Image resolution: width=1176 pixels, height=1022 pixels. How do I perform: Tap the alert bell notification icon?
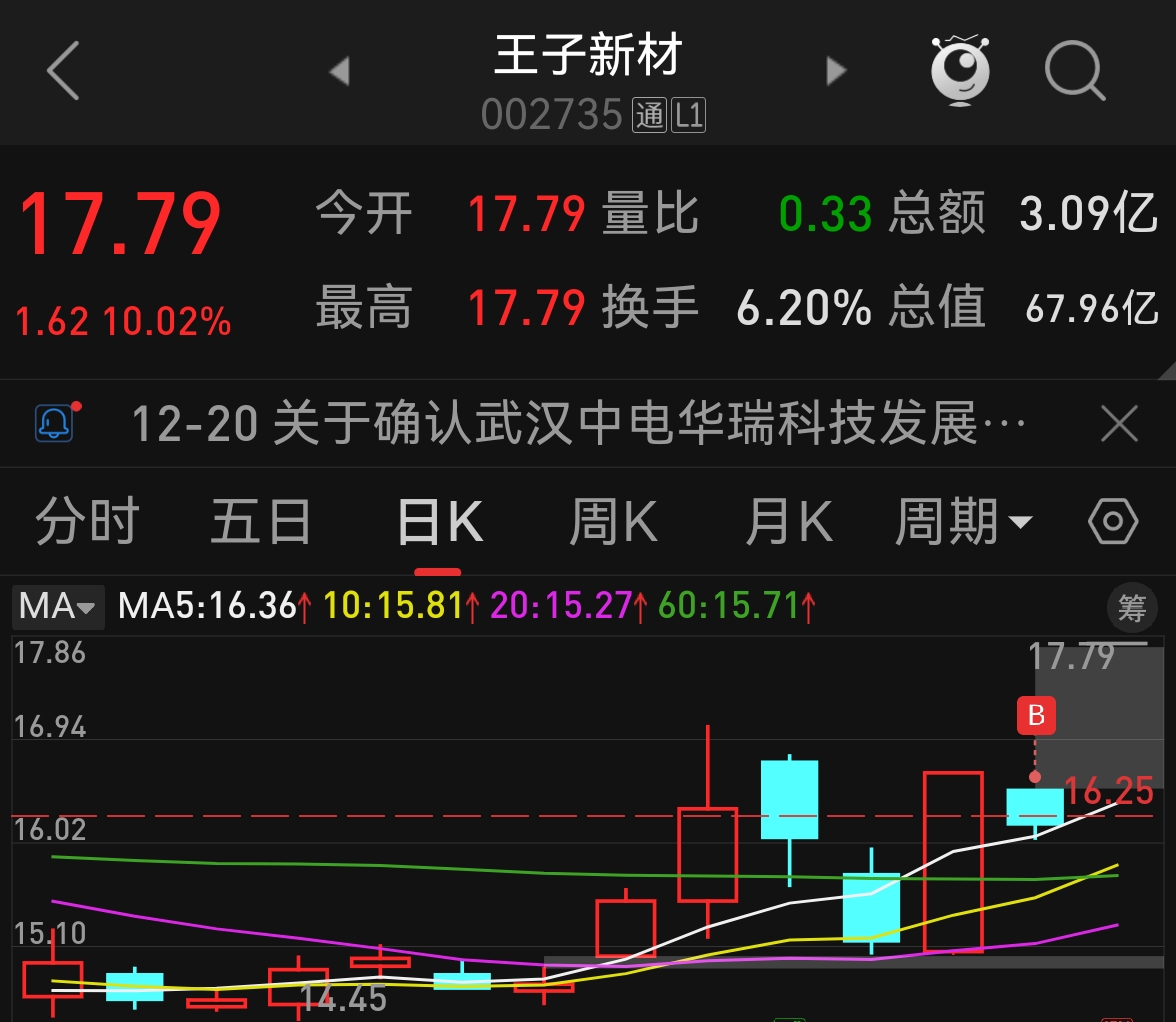(x=54, y=423)
